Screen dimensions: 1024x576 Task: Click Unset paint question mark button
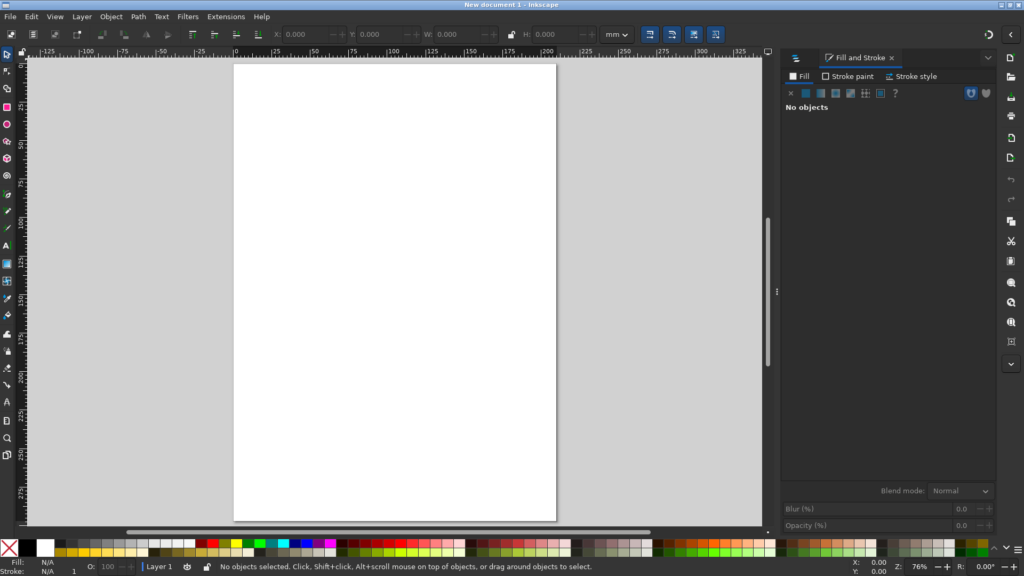[x=895, y=93]
